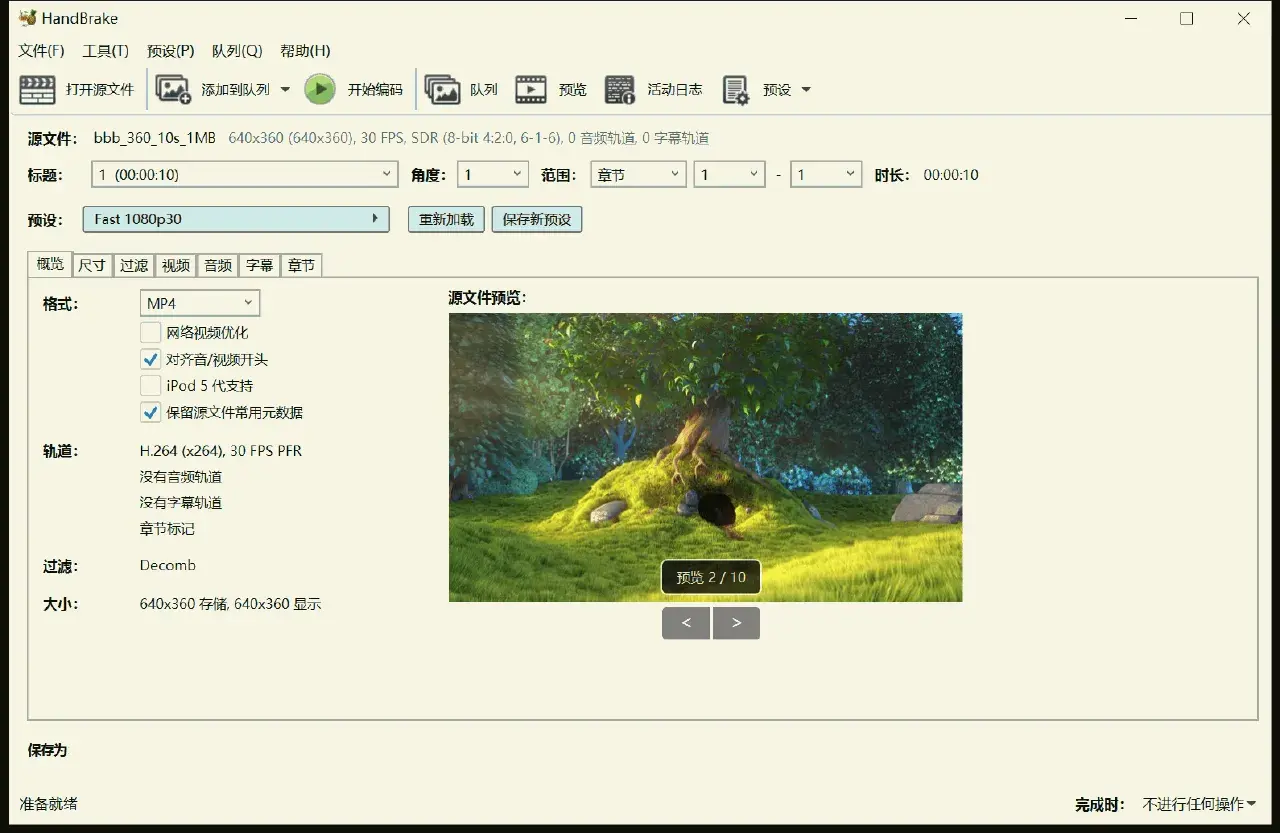Open the activity log icon

620,89
